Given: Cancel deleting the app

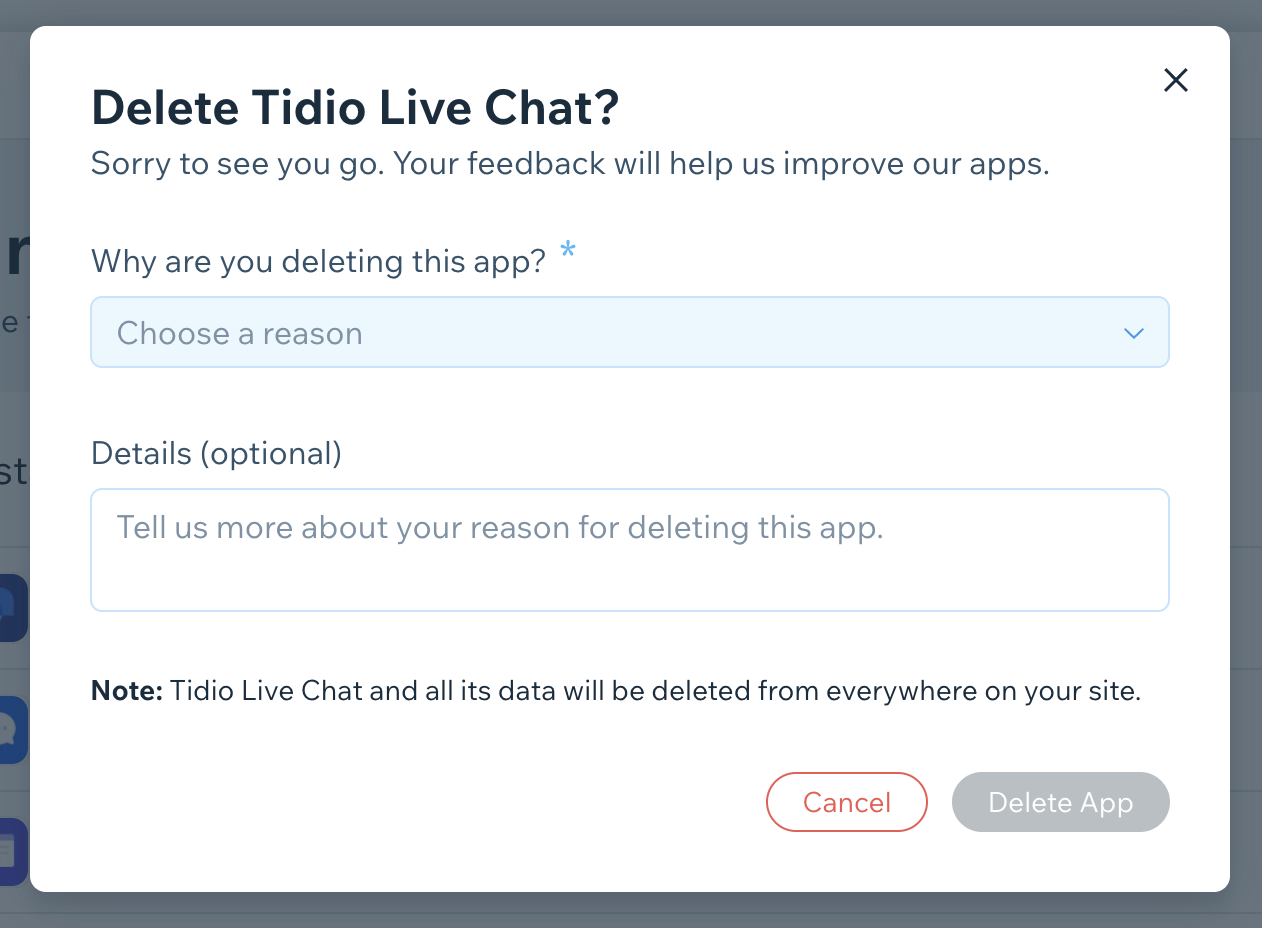Looking at the screenshot, I should click(847, 802).
